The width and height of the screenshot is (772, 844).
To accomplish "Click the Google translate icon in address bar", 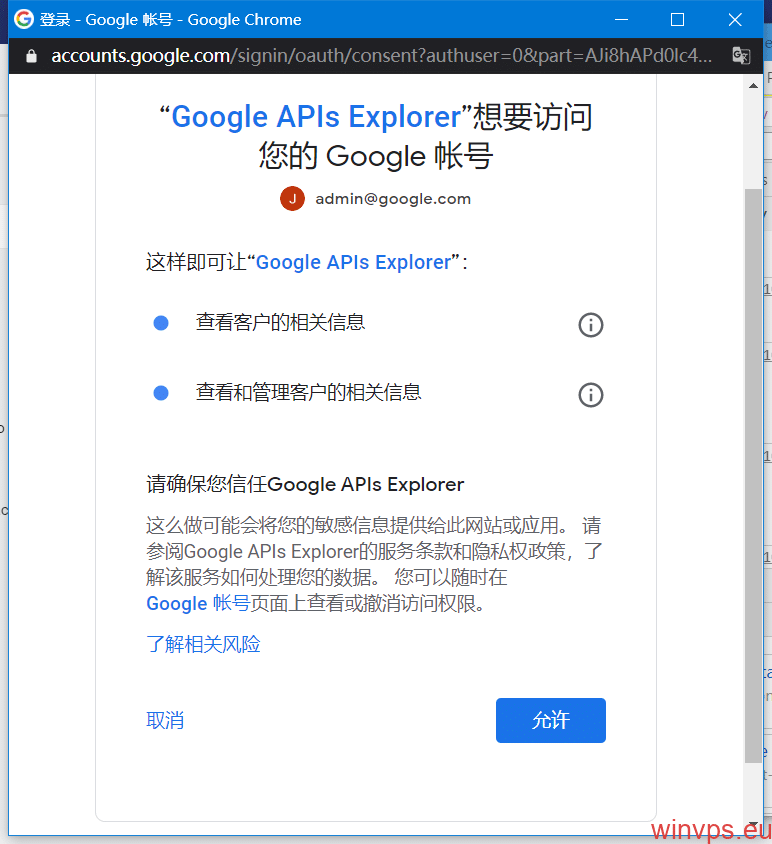I will 741,55.
